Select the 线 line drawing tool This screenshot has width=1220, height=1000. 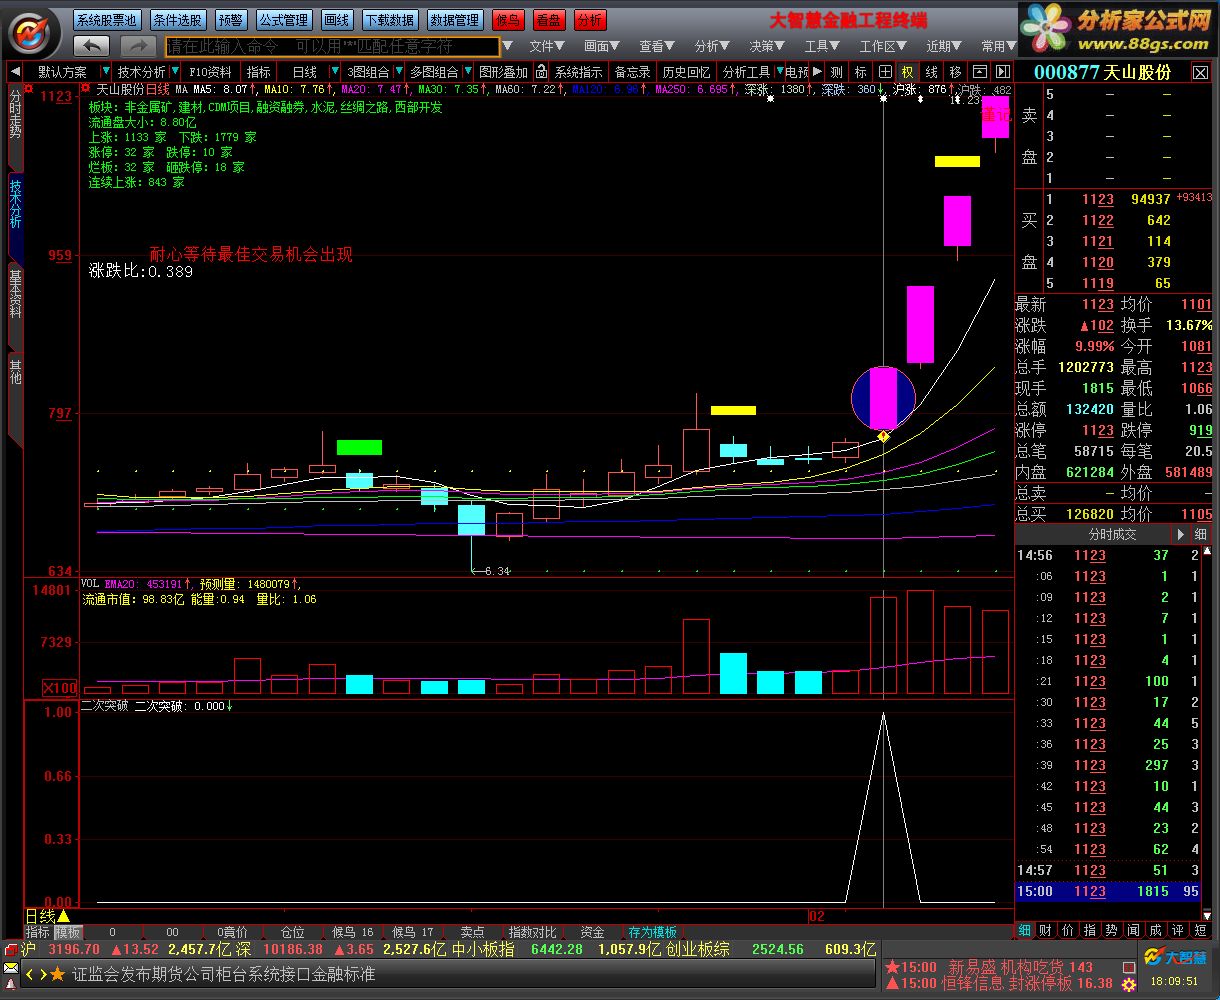pos(931,72)
